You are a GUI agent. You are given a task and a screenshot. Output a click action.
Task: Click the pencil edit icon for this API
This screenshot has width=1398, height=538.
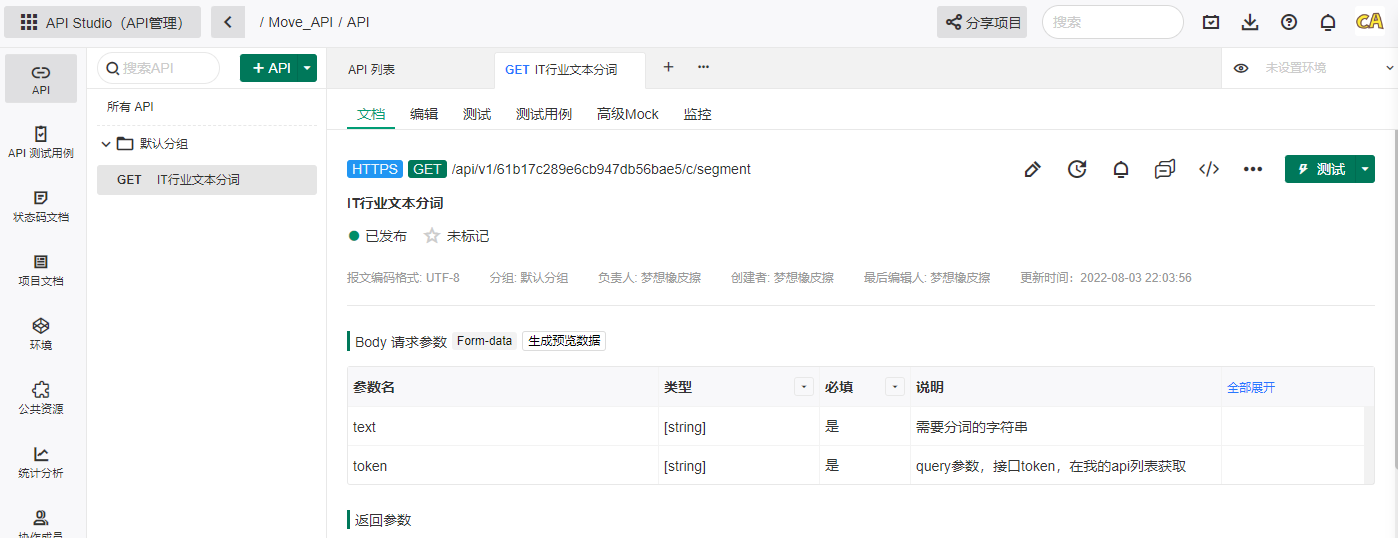point(1033,169)
